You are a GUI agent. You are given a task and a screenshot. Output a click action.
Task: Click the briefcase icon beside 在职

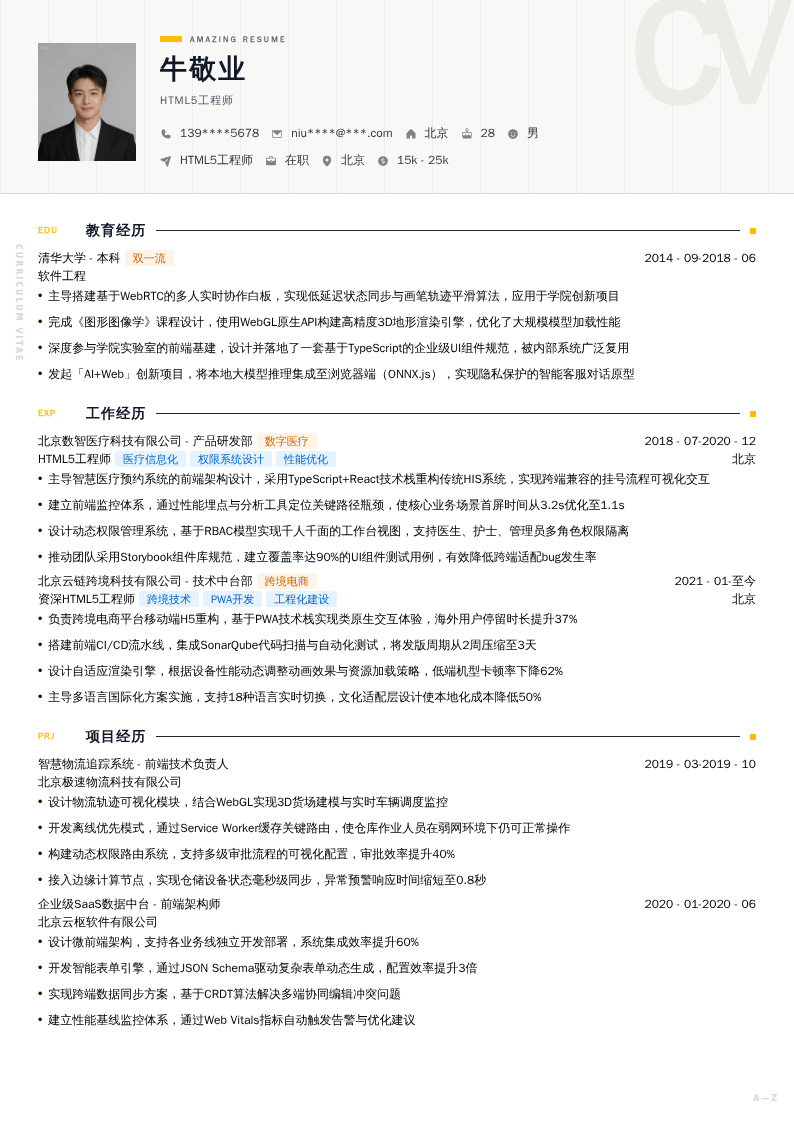271,160
